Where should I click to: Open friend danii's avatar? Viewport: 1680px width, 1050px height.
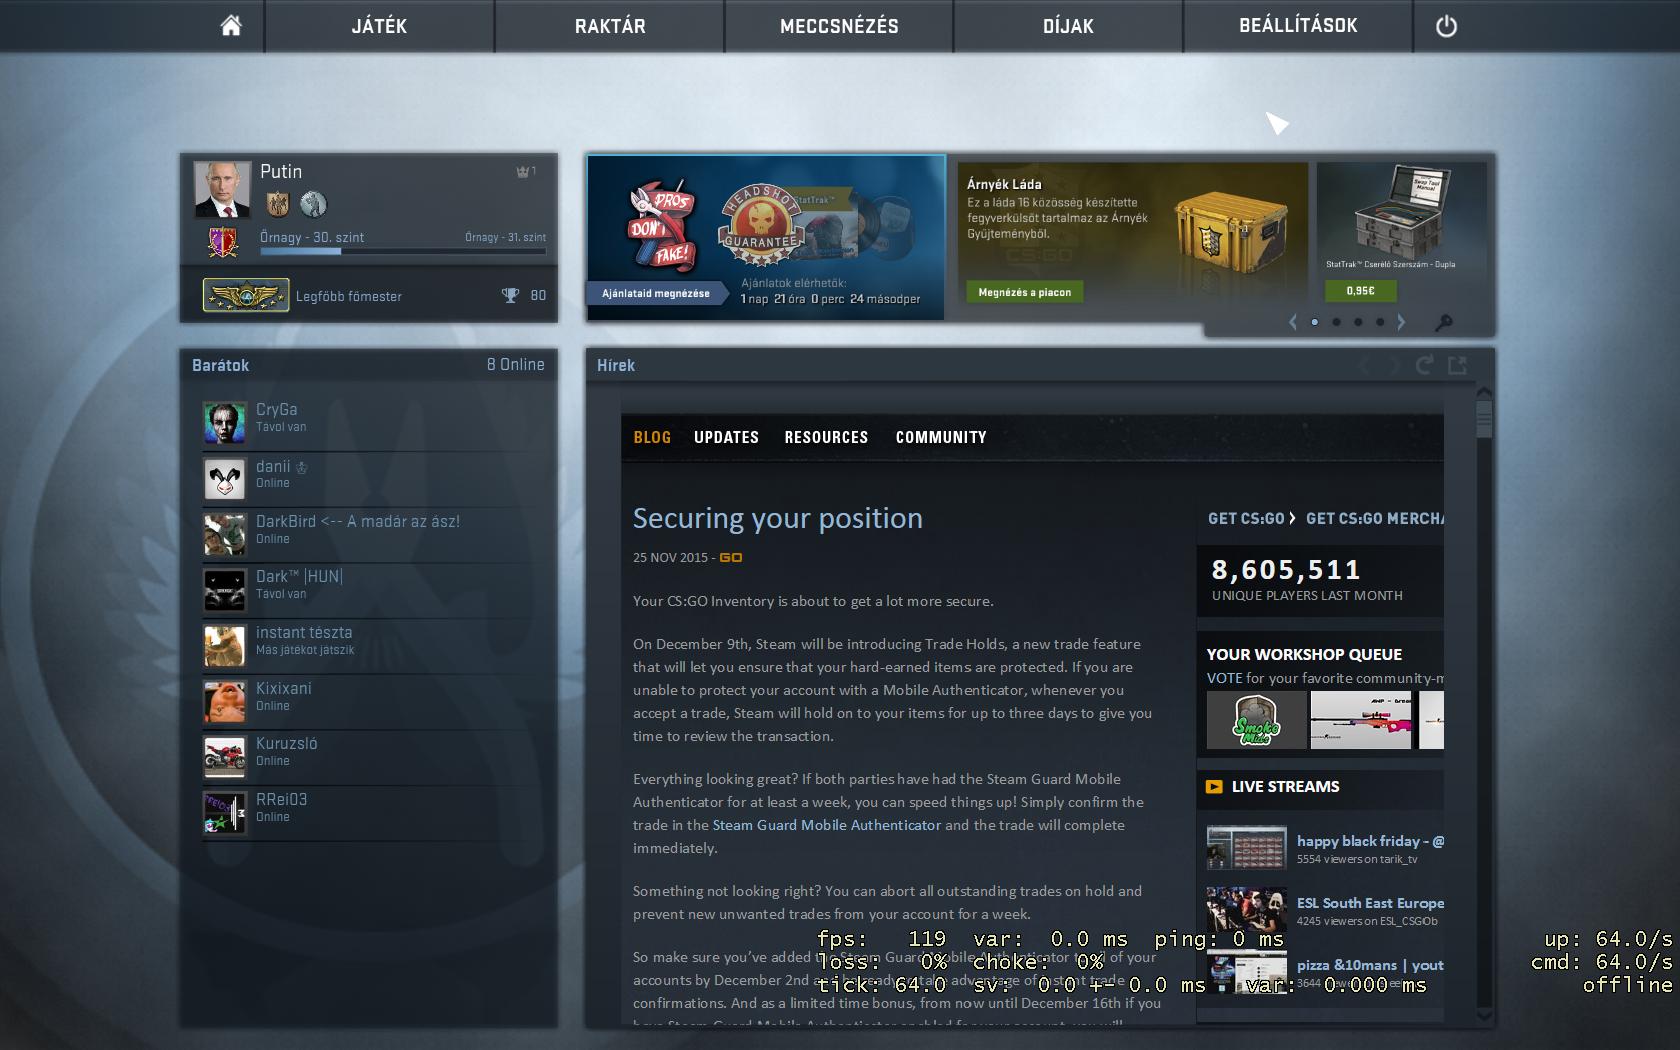click(224, 479)
